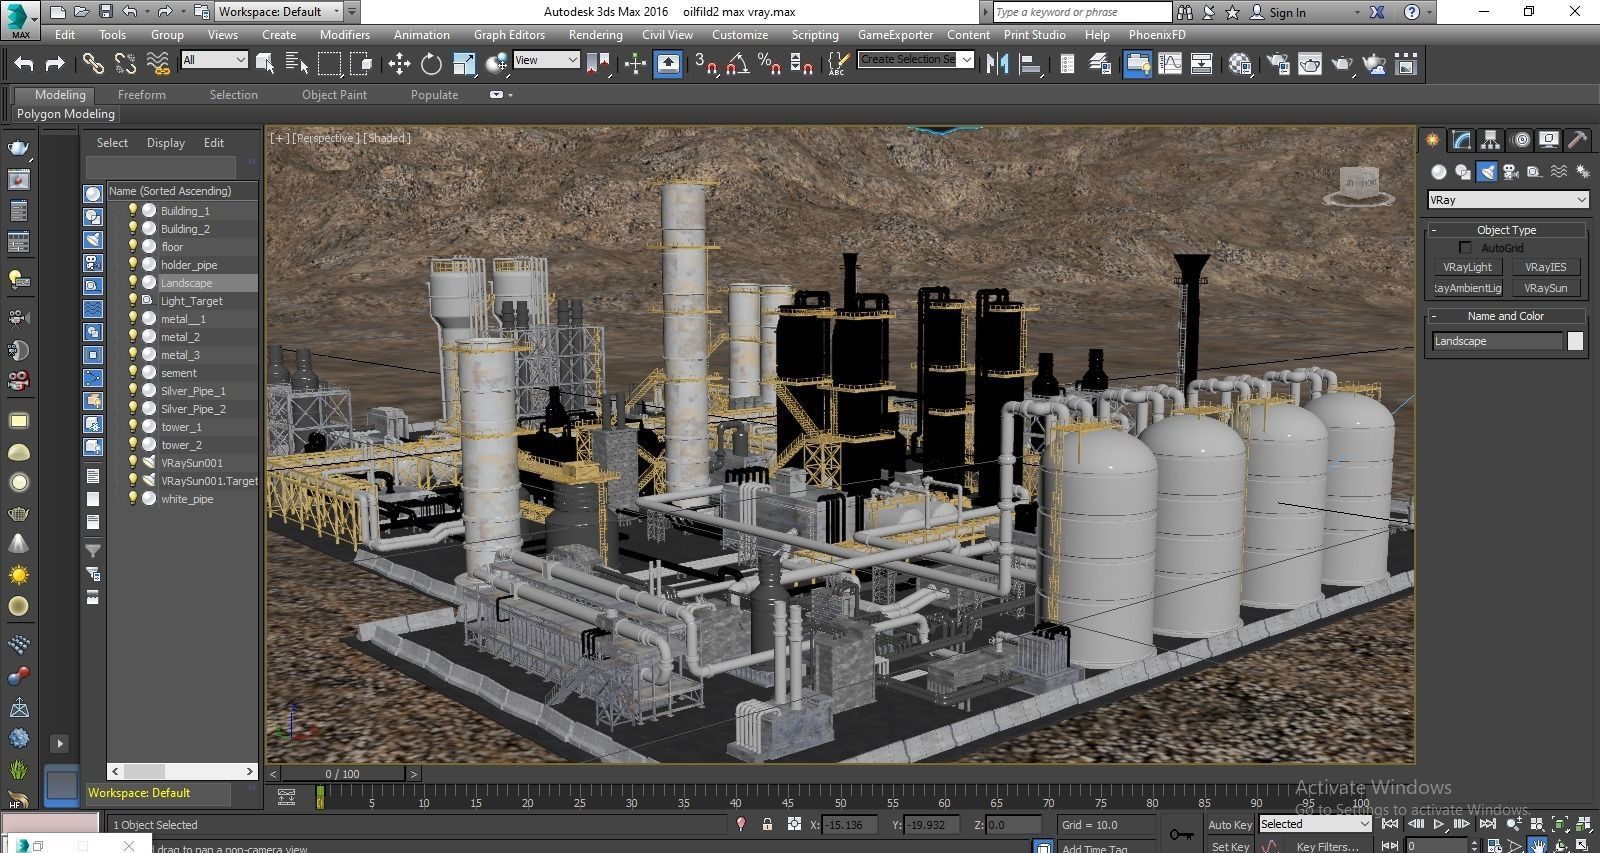Click the help search keyword field
The image size is (1600, 853).
1081,12
